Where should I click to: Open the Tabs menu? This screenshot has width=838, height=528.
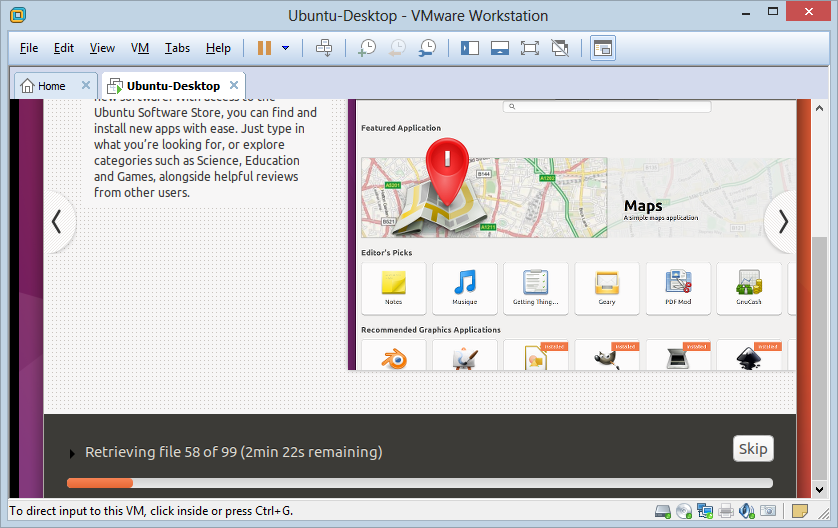pos(177,48)
